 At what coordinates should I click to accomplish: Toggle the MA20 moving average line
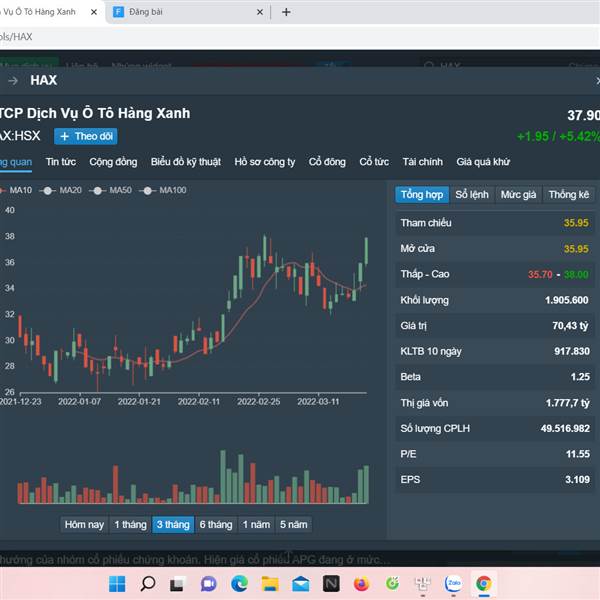point(60,190)
